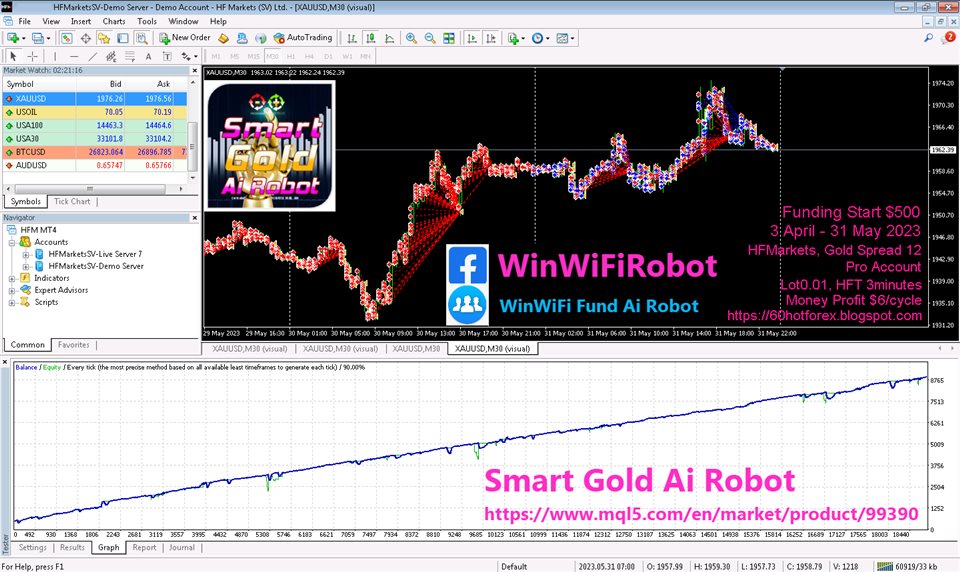Image resolution: width=960 pixels, height=572 pixels.
Task: Toggle chart Auto Scroll
Action: pos(471,38)
